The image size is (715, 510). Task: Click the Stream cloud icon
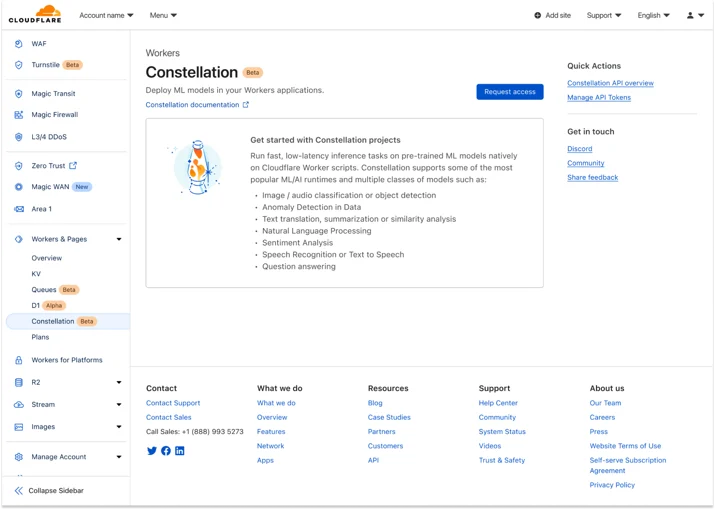[19, 405]
